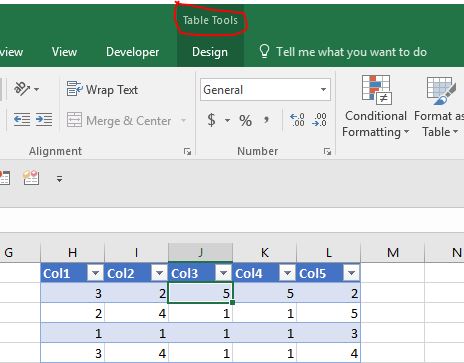Select column M header
This screenshot has width=464, height=363.
[393, 253]
